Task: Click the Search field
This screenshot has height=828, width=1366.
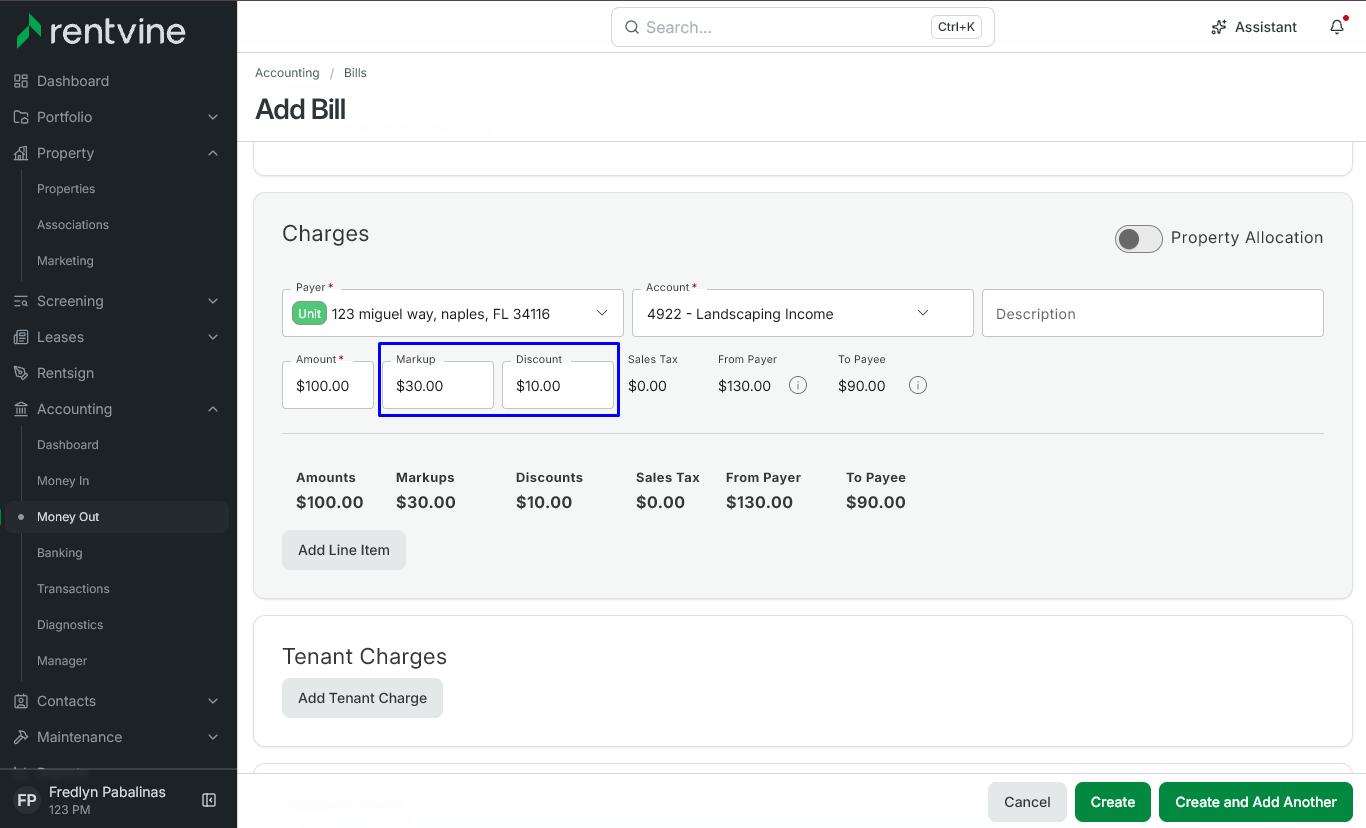Action: (803, 27)
